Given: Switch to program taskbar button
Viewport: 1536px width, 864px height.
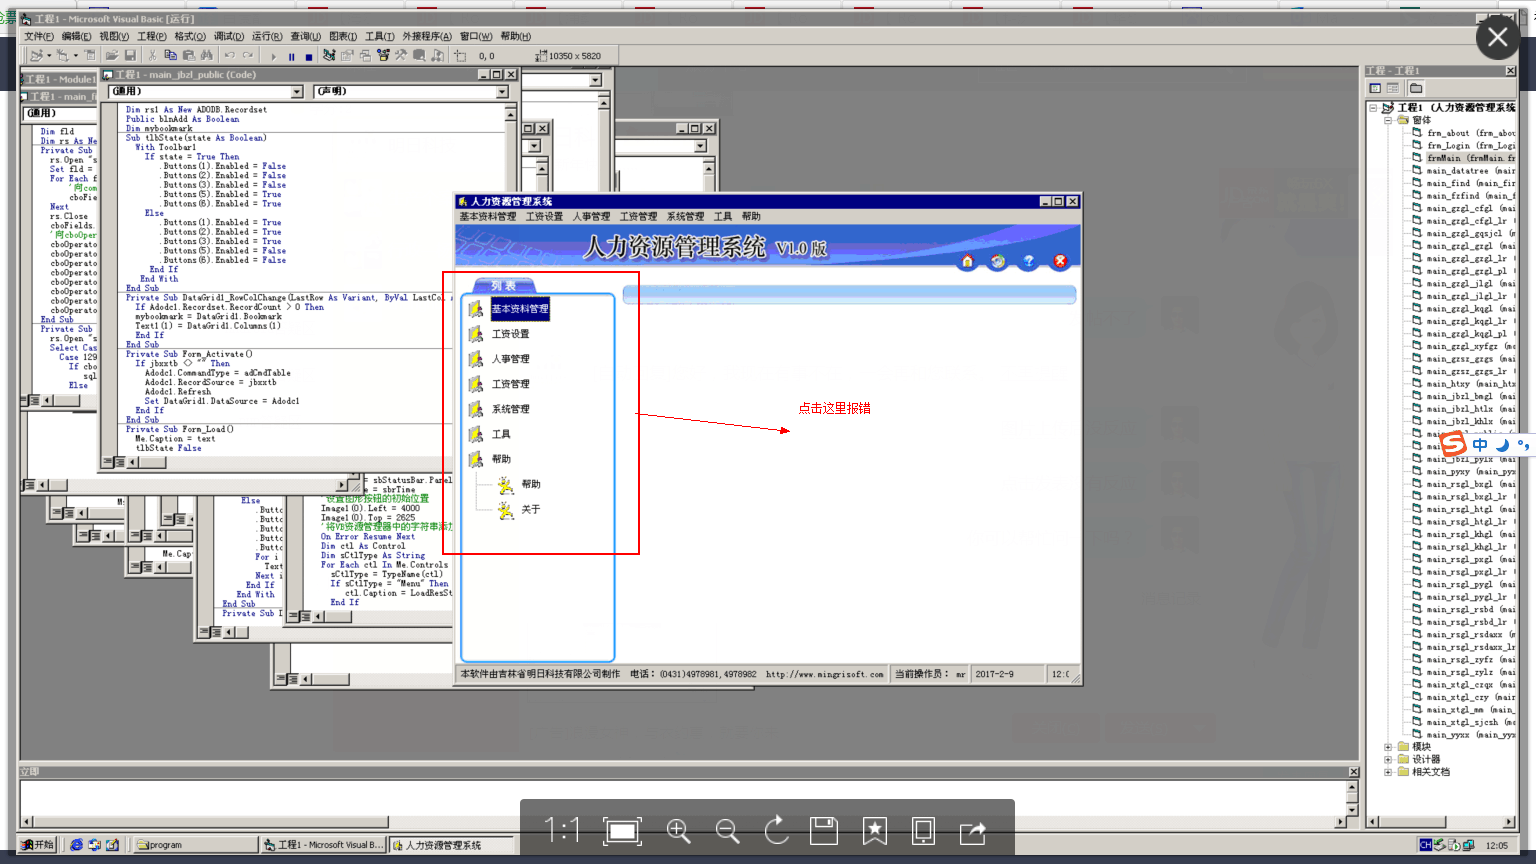Looking at the screenshot, I should 195,845.
